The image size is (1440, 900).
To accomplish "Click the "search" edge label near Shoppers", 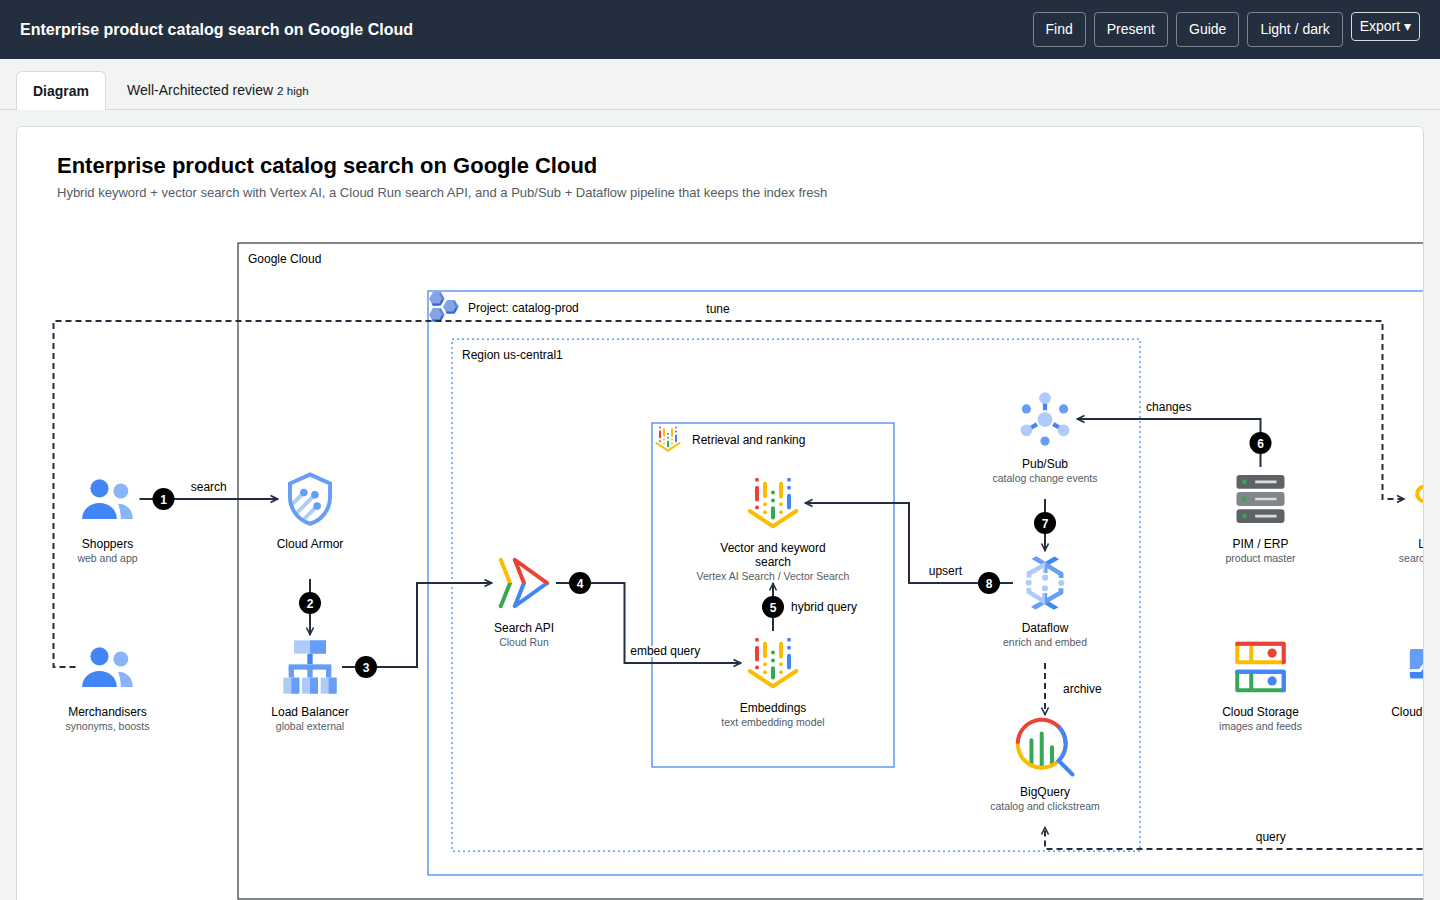I will [208, 487].
